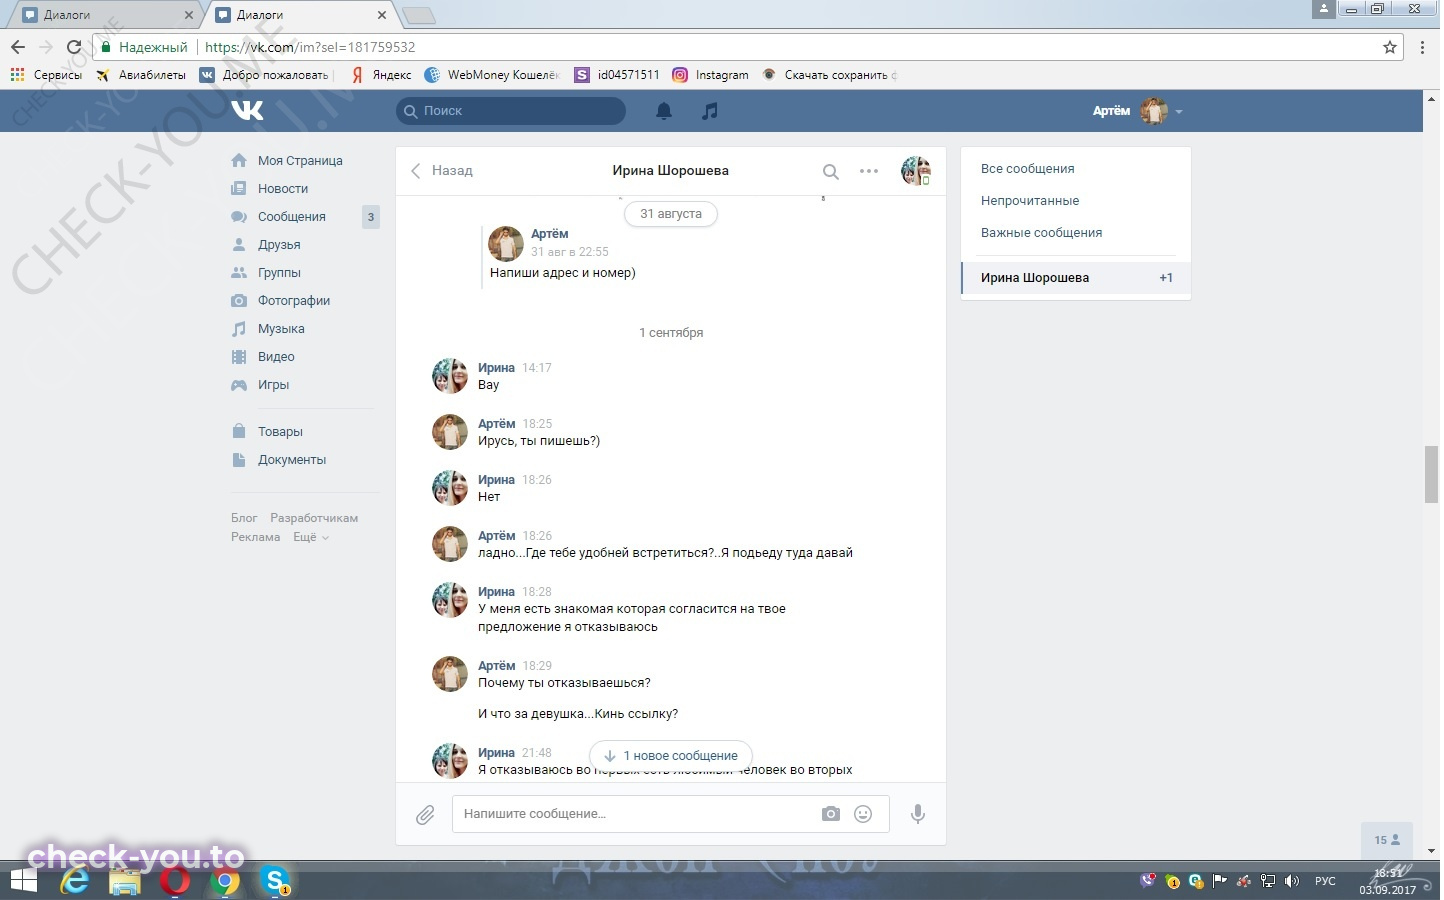
Task: Click Реклама footer link
Action: (255, 537)
